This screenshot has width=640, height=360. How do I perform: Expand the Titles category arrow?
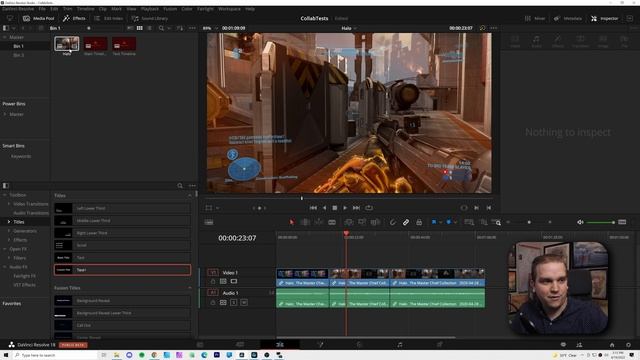click(x=9, y=222)
